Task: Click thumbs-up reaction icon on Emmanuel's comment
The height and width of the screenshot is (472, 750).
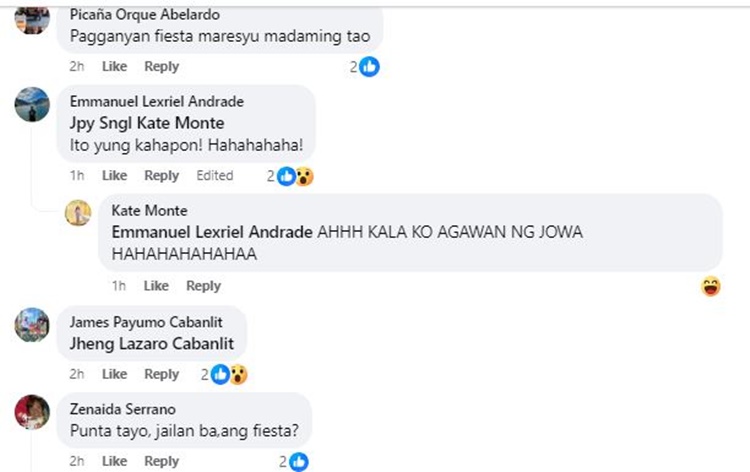Action: click(x=286, y=176)
